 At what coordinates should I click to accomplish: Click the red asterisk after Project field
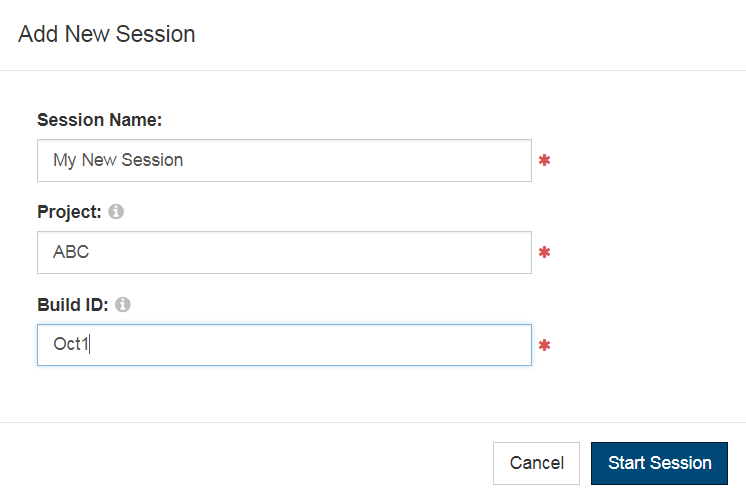pos(544,252)
